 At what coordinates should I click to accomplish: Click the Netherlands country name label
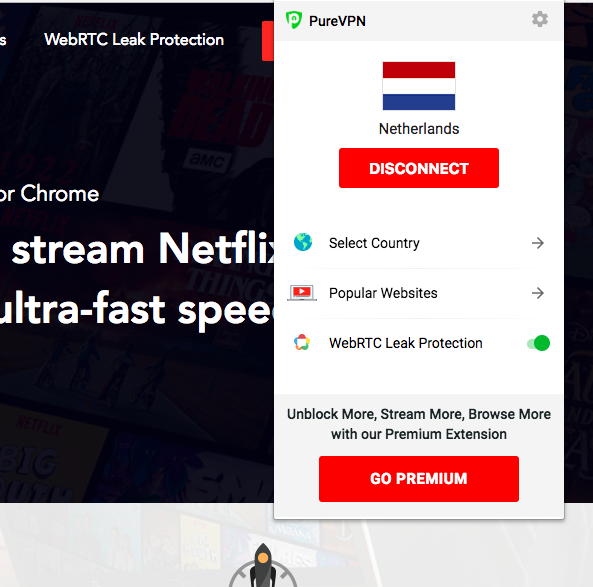(x=419, y=129)
